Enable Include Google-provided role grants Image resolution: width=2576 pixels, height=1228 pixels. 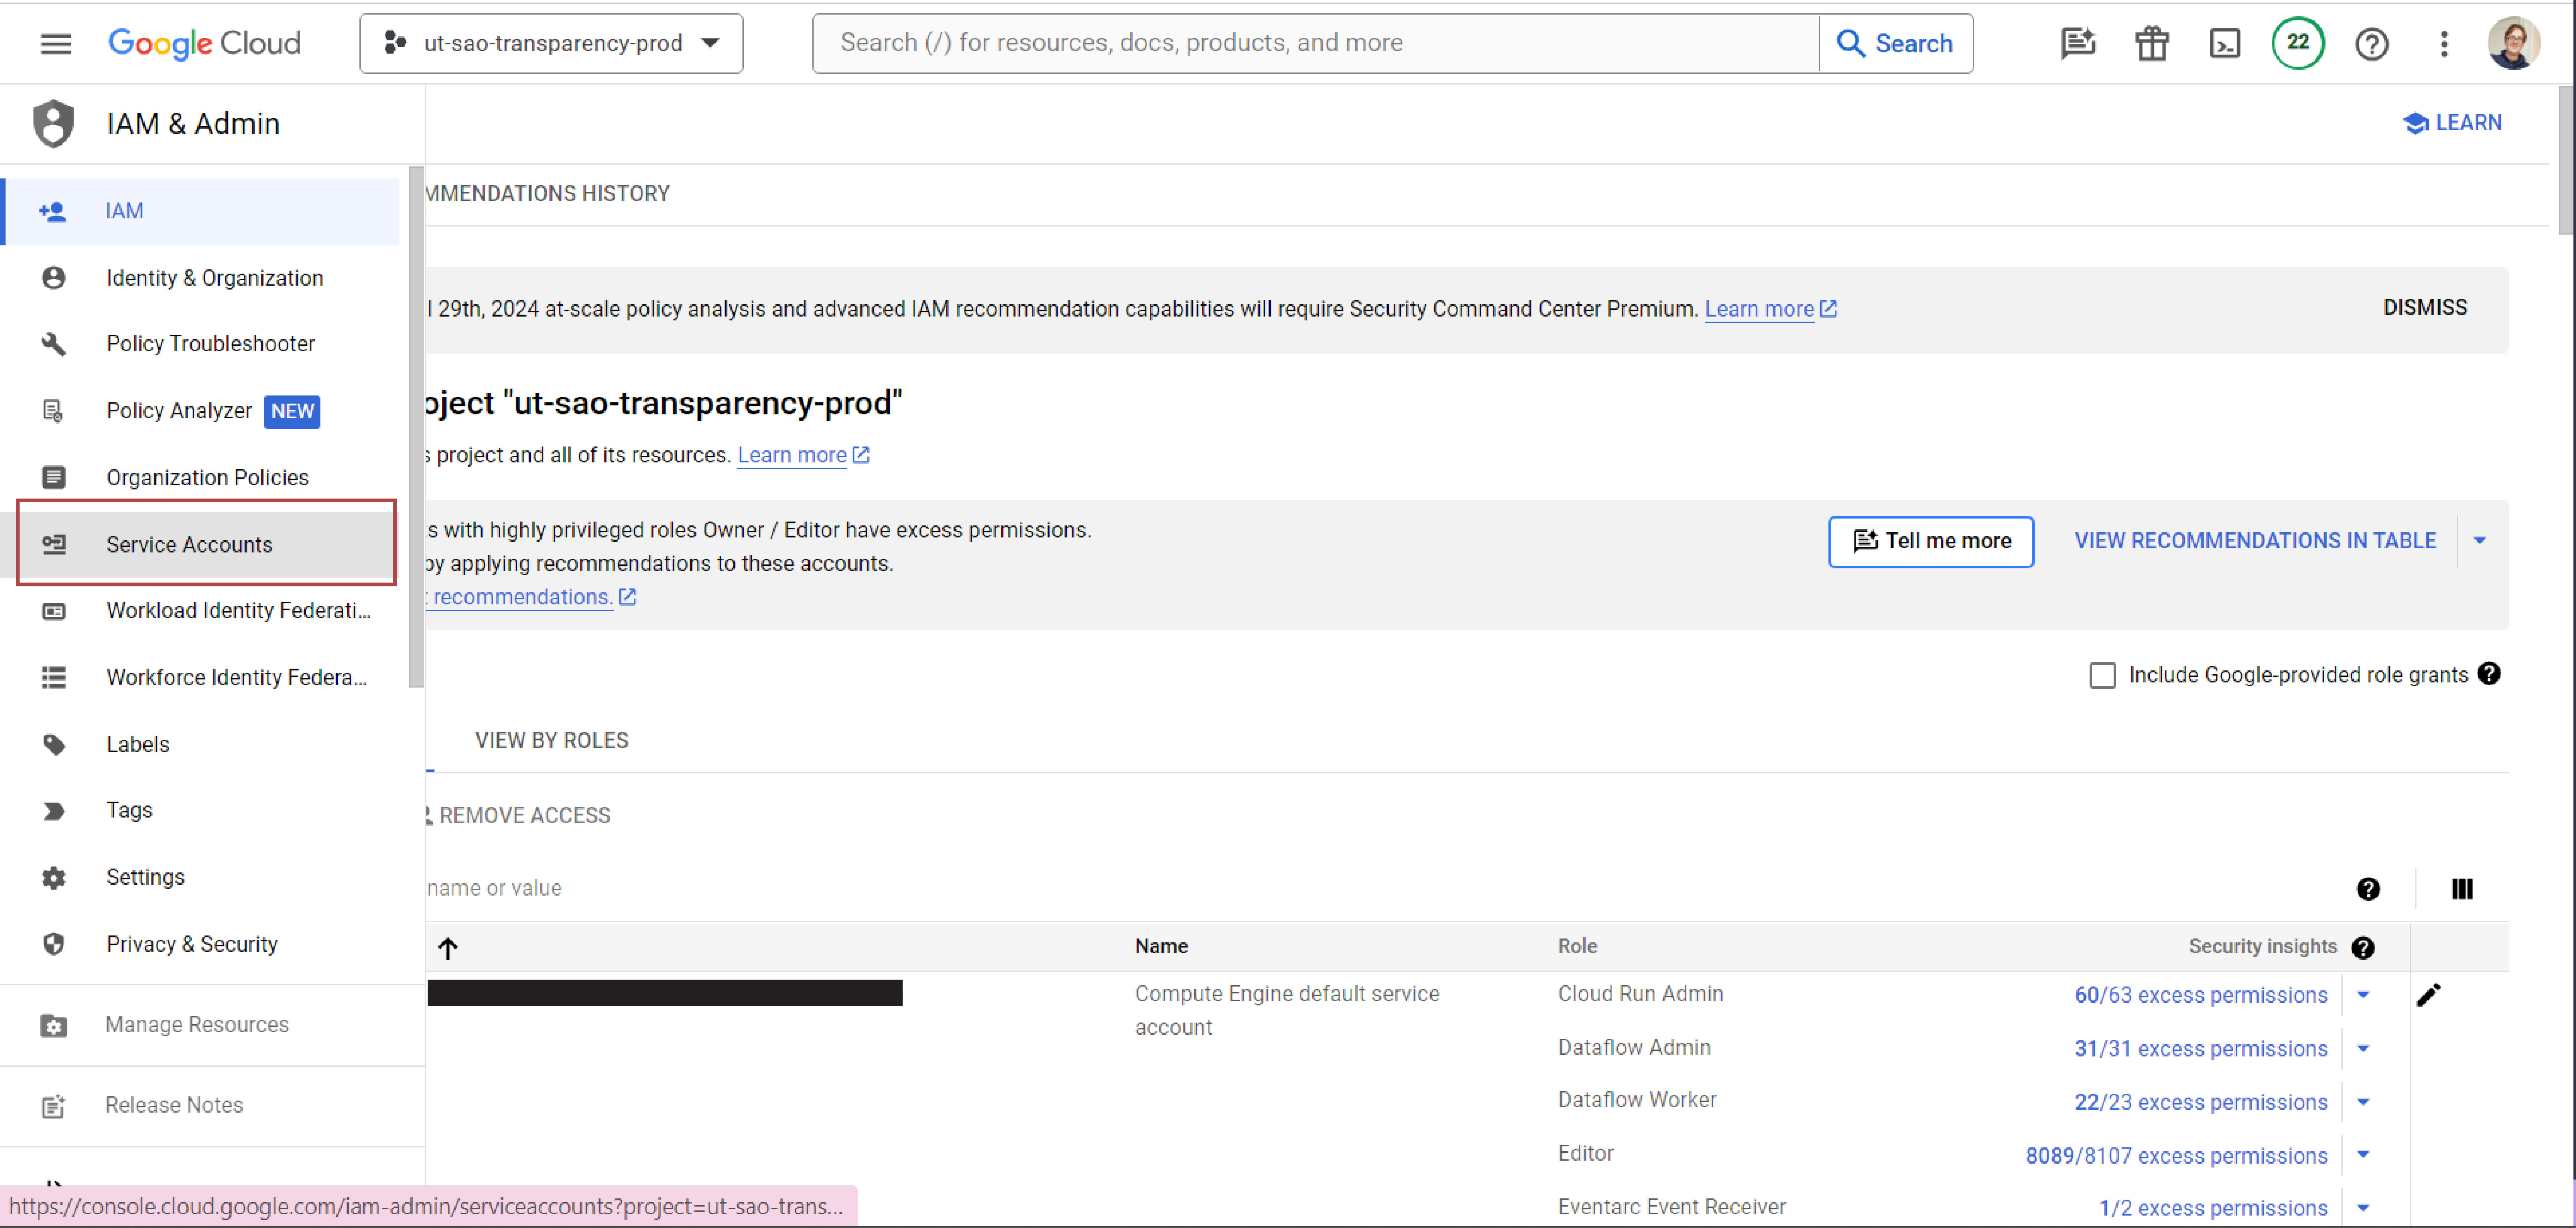(2102, 675)
